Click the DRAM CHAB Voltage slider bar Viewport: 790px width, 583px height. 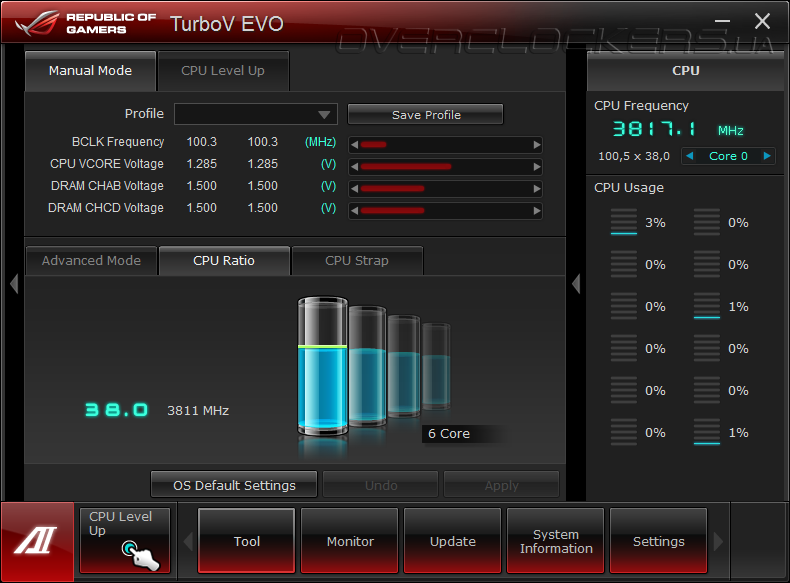coord(446,189)
